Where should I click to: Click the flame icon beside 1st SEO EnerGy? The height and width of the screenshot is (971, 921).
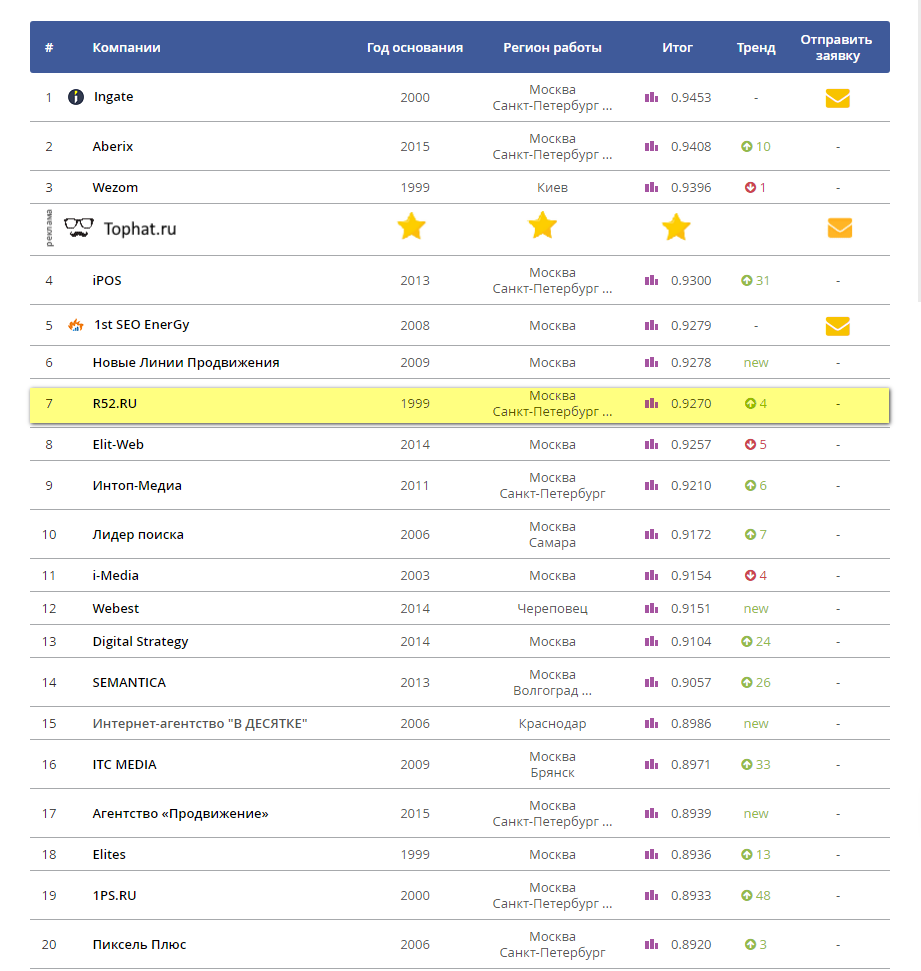coord(76,325)
